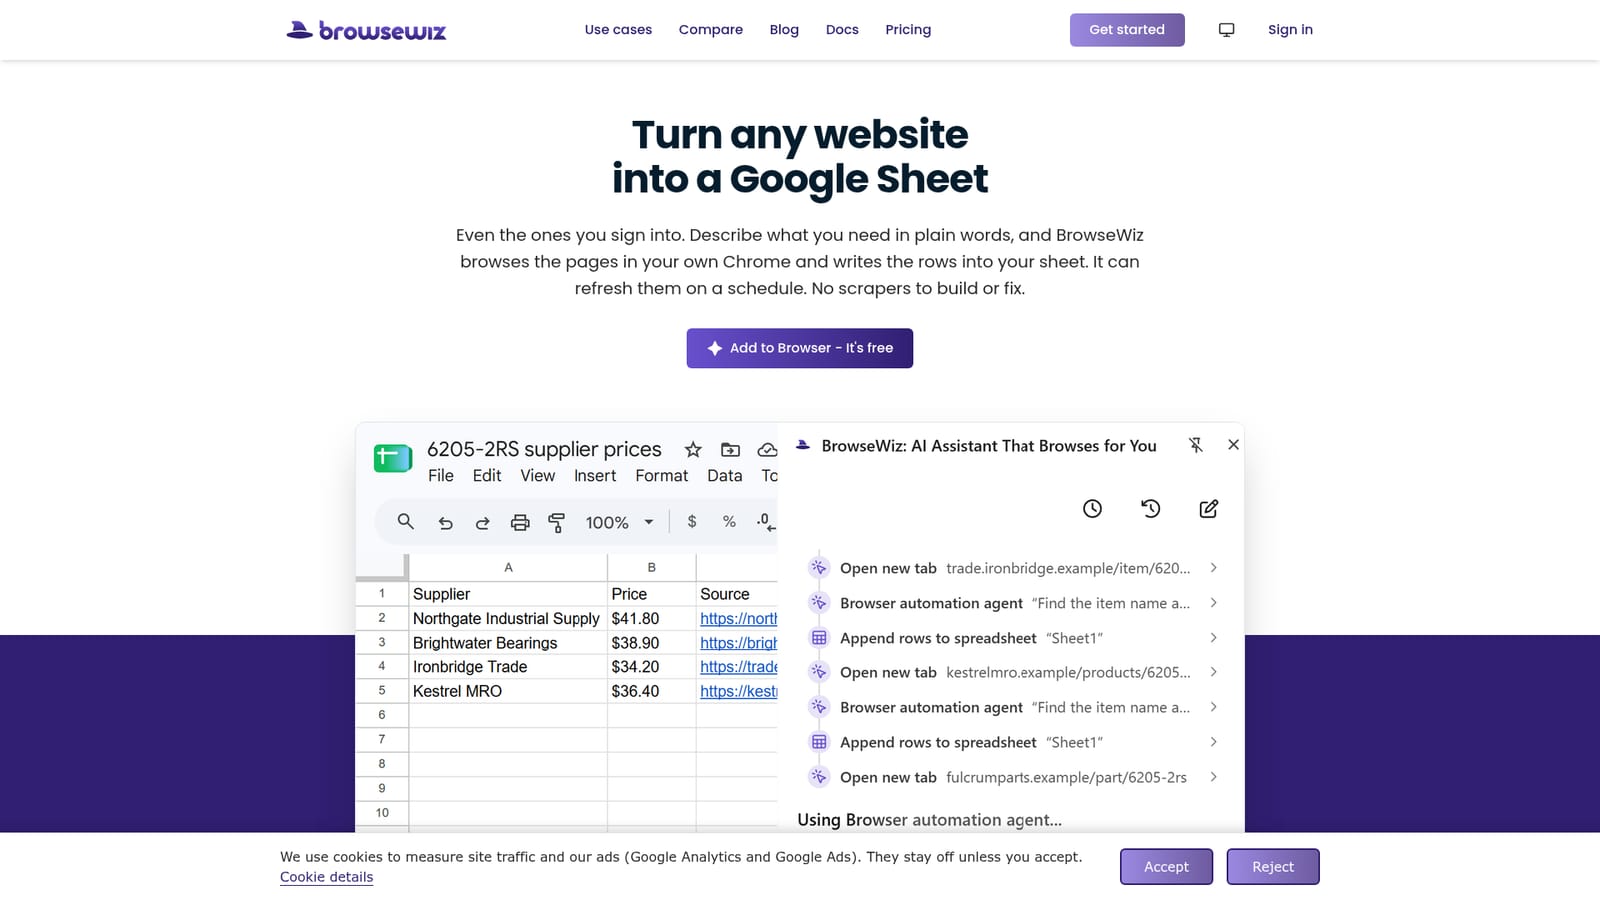Click the move to folder icon
Screen dimensions: 1600x900
[x=731, y=450]
